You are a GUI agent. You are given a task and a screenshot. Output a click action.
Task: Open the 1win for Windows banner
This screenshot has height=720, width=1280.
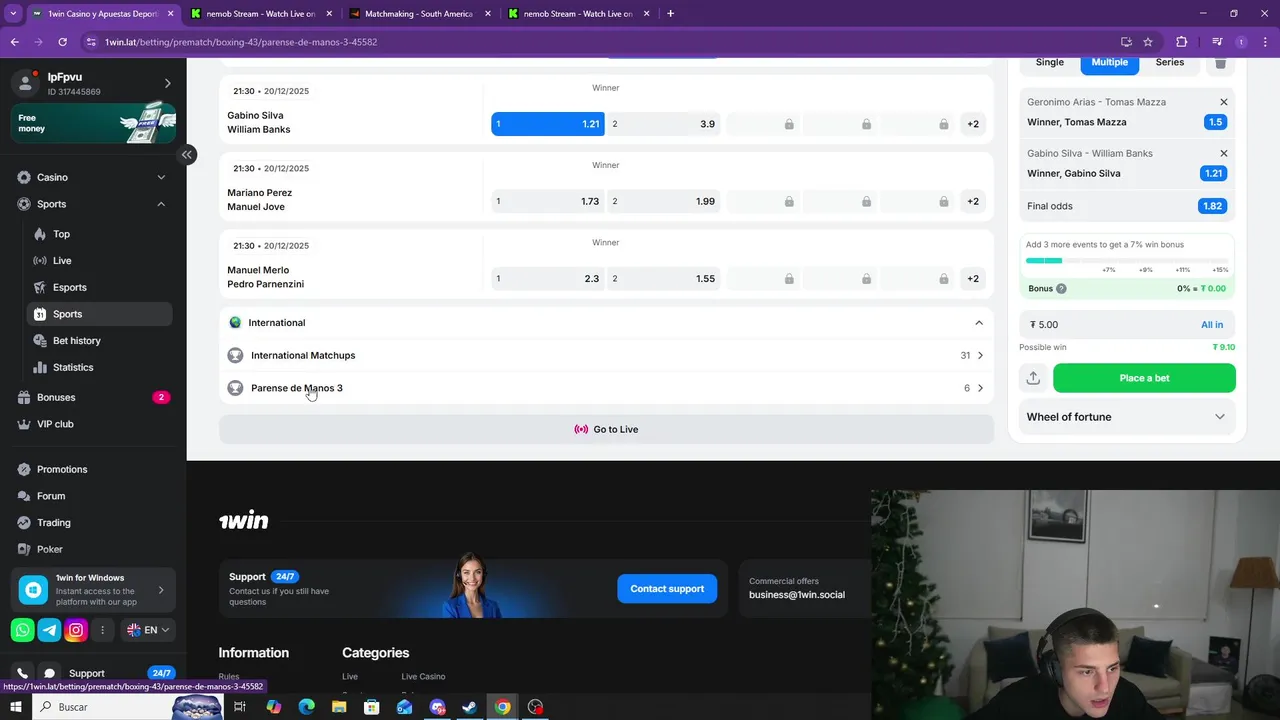click(x=94, y=590)
